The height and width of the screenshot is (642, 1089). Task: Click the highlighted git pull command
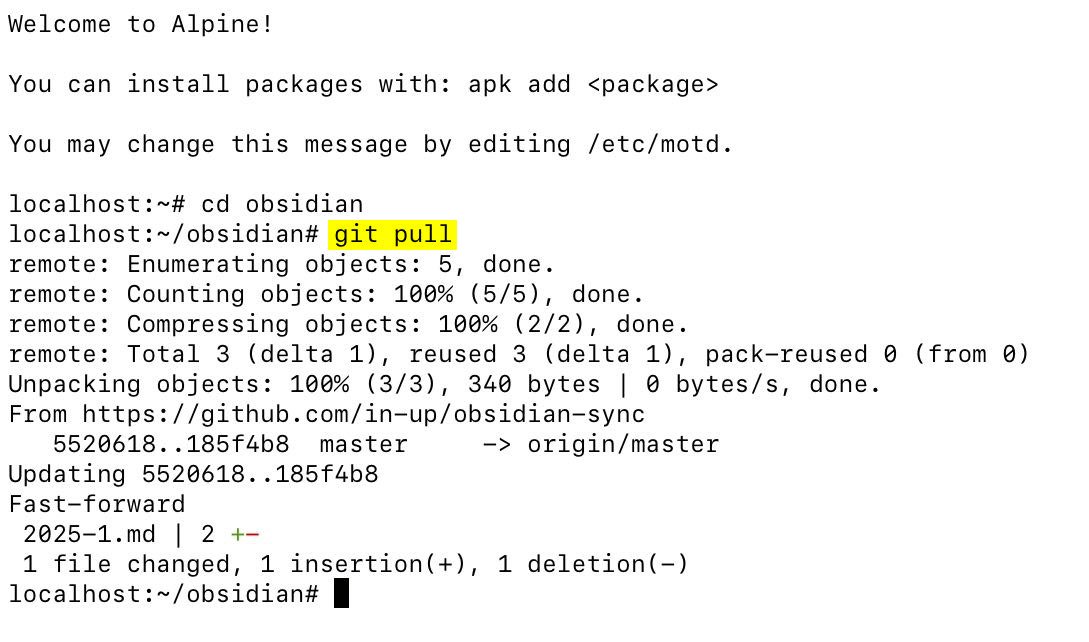click(392, 234)
